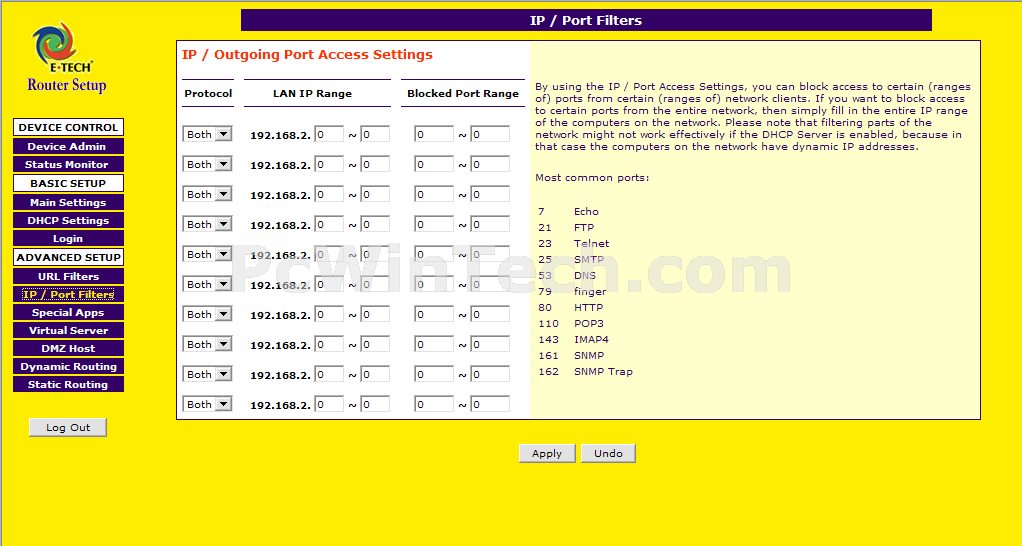1022x546 pixels.
Task: Click the Blocked Port Range column header
Action: pyautogui.click(x=463, y=93)
